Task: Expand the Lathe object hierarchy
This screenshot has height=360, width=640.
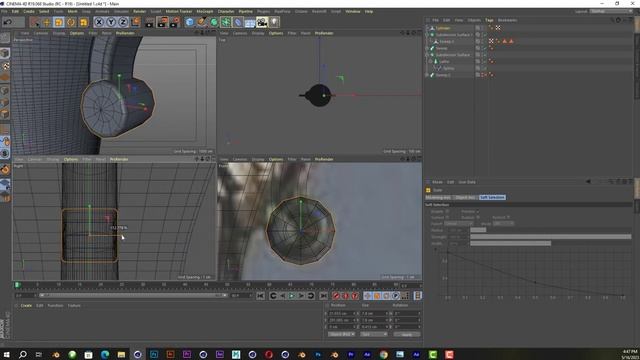Action: tap(431, 62)
